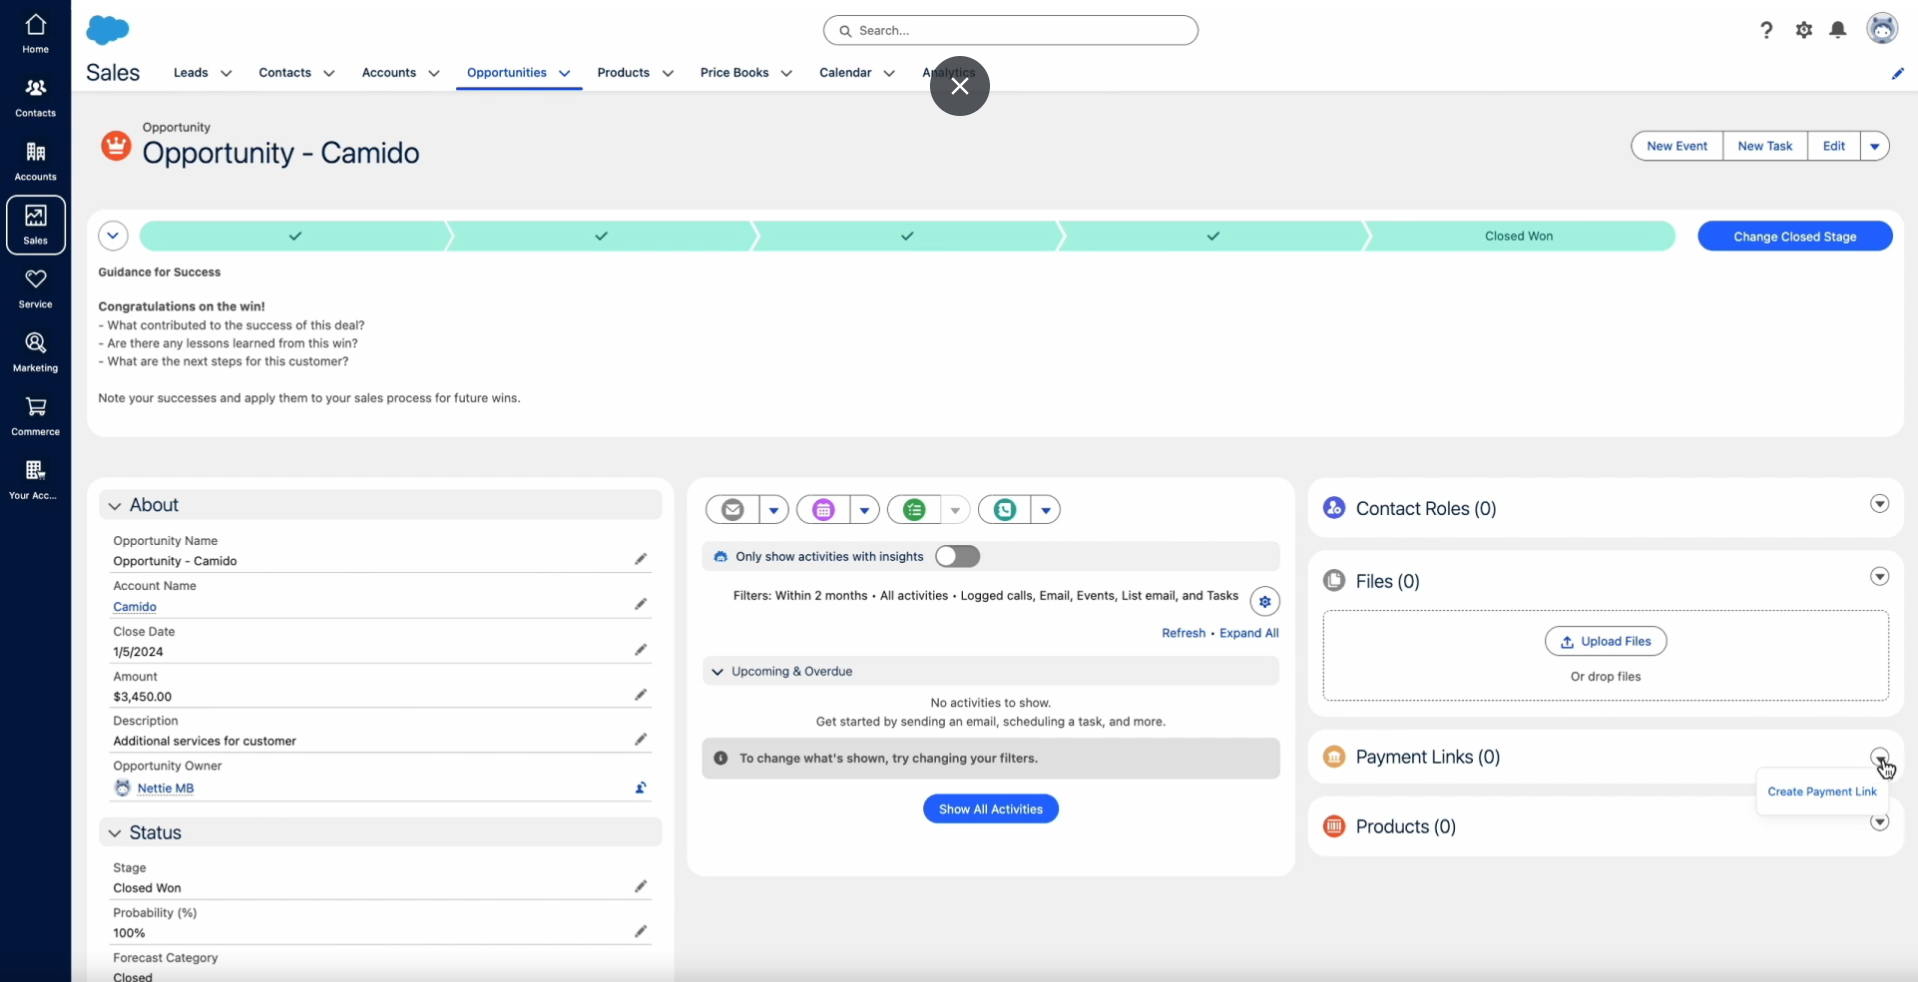
Task: Click the Salesforce cloud logo
Action: coord(108,30)
